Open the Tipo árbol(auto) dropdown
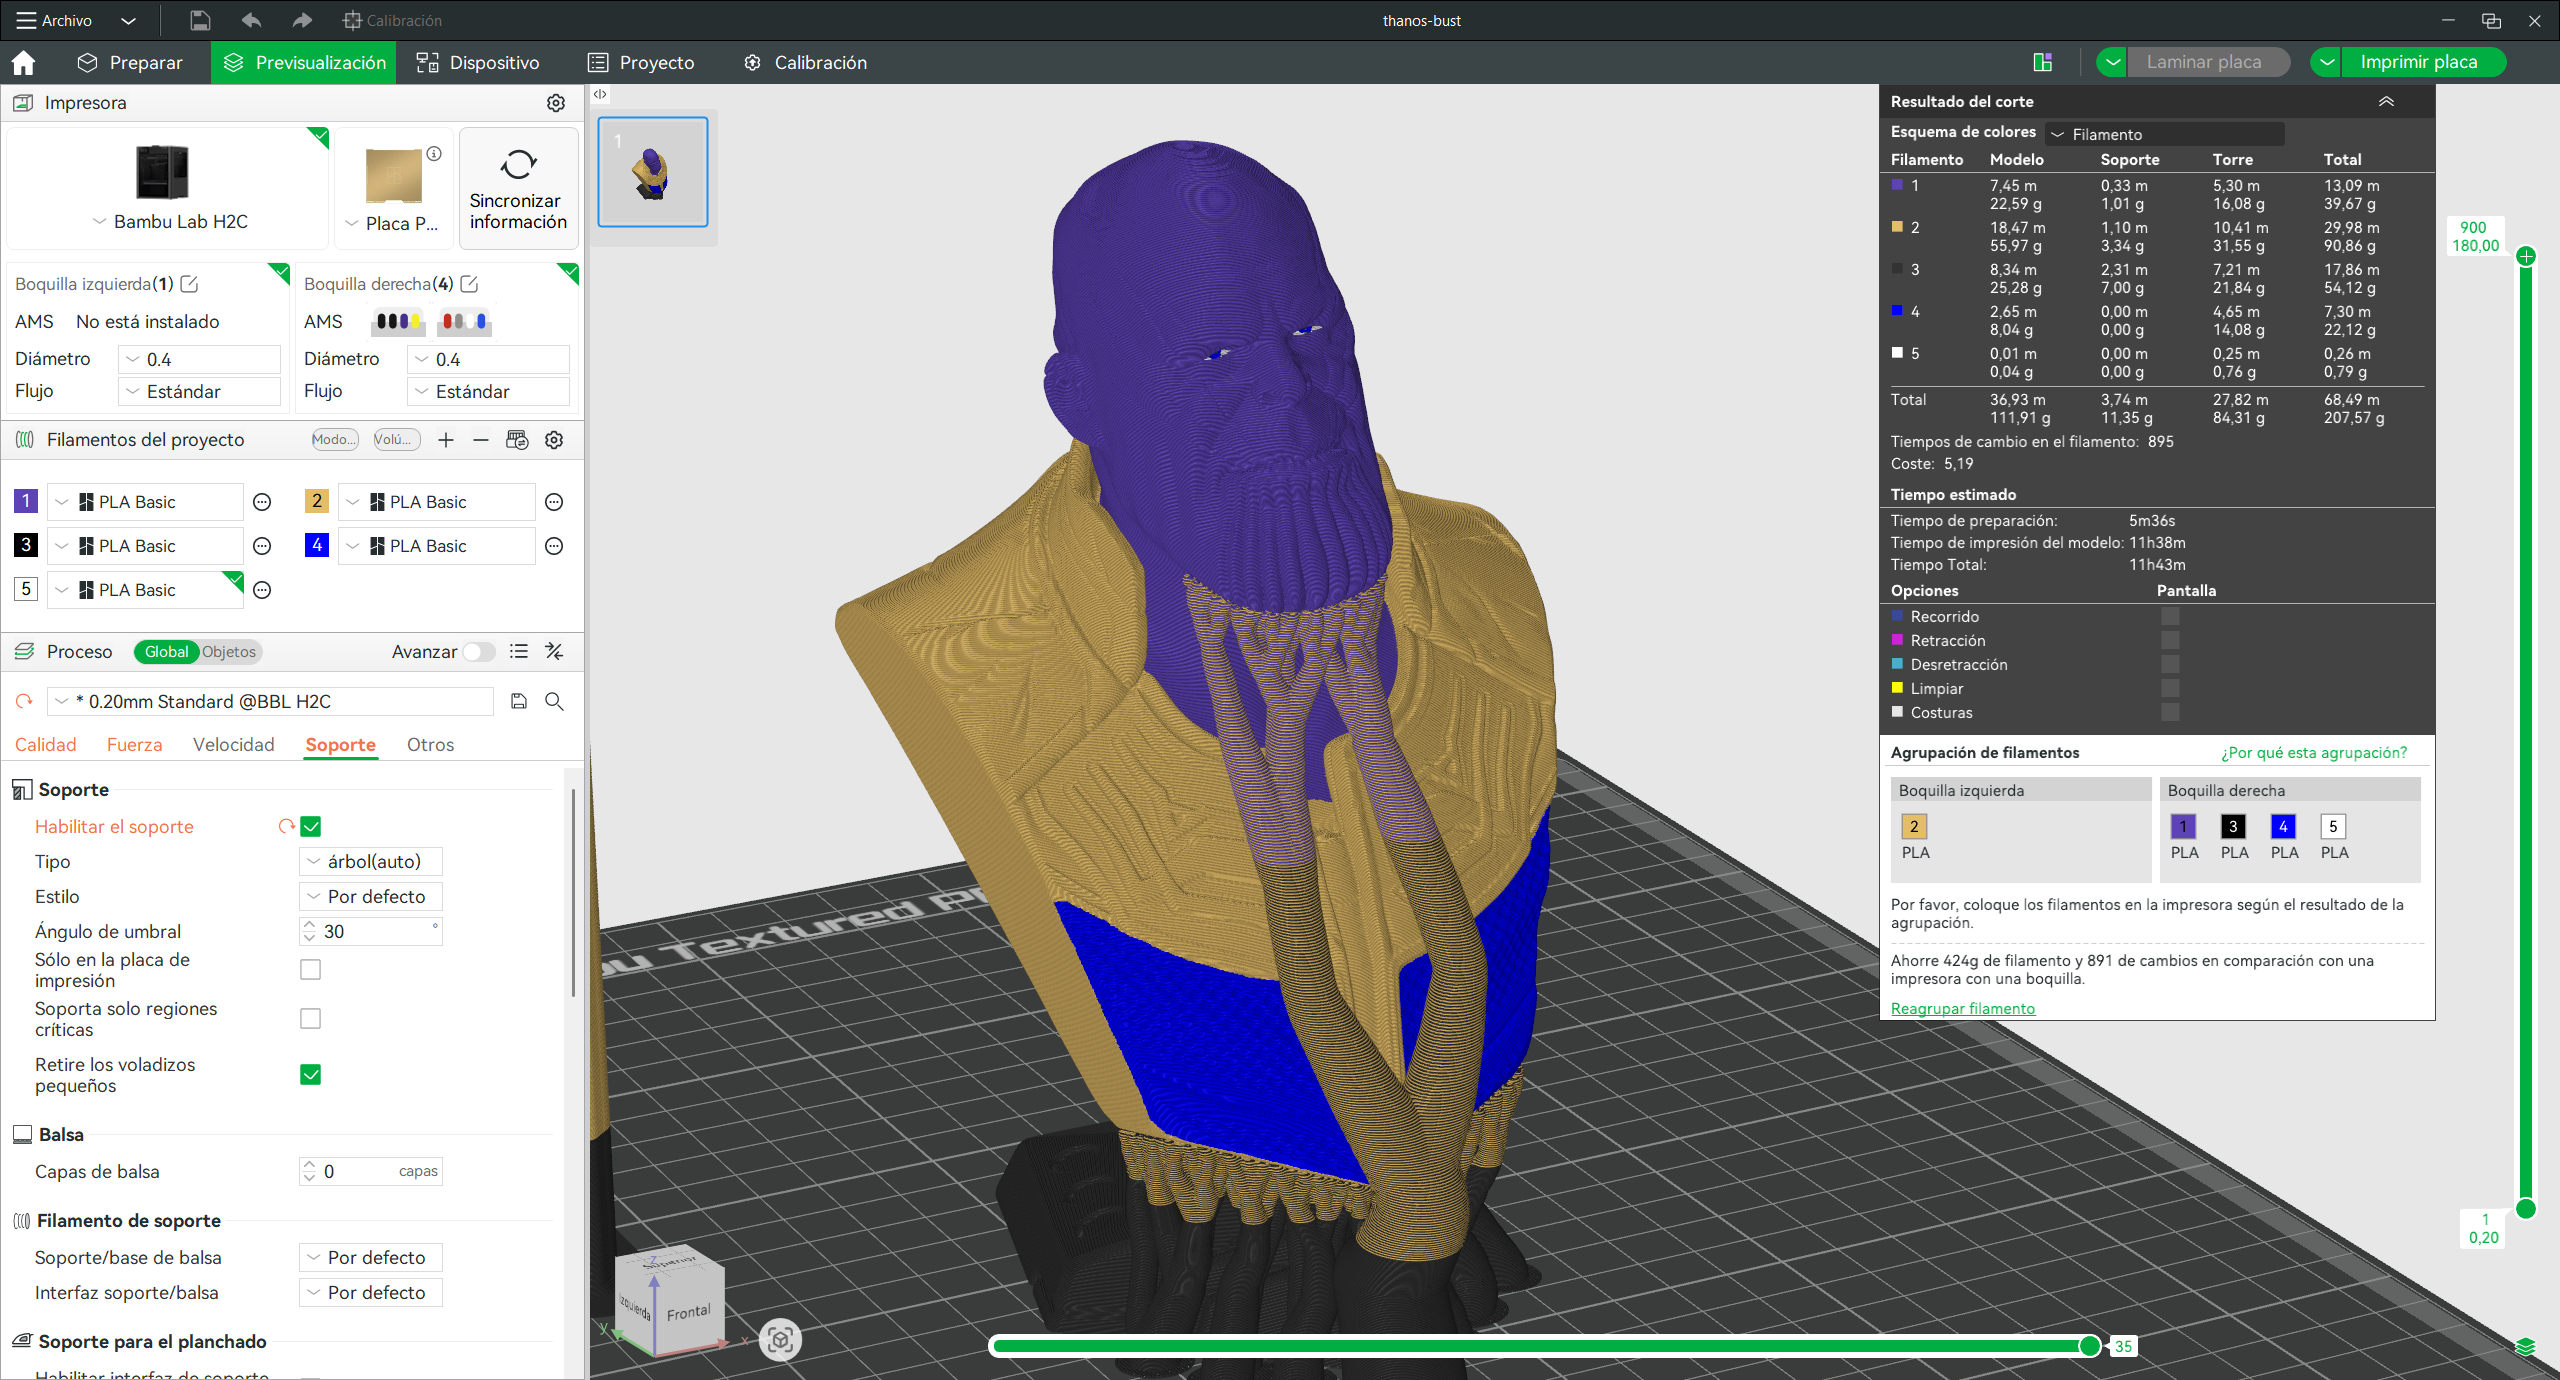This screenshot has height=1380, width=2560. pyautogui.click(x=371, y=861)
